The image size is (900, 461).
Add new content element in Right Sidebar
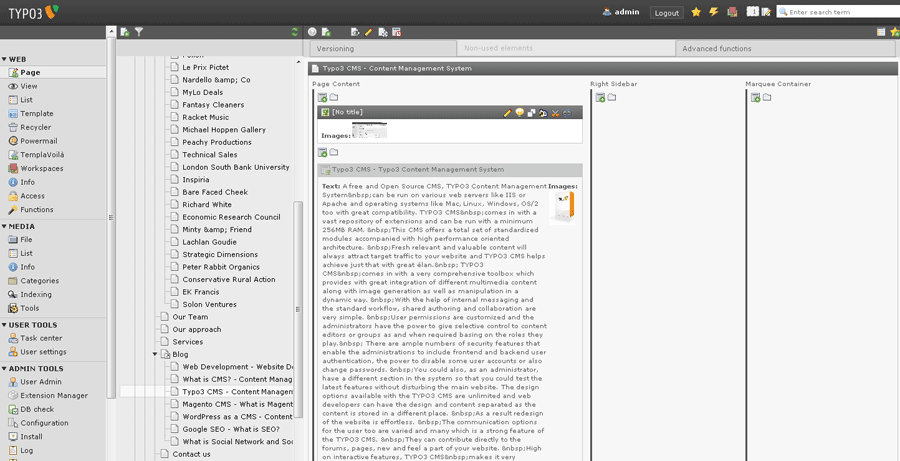coord(600,98)
